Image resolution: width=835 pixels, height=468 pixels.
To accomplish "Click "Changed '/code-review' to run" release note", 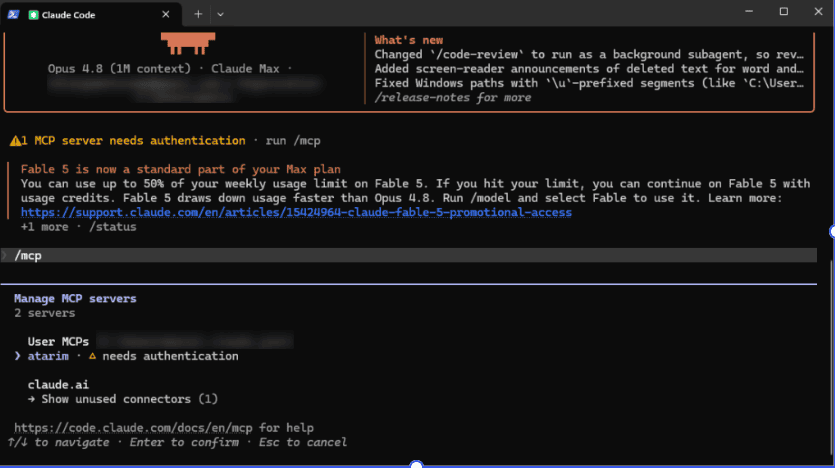I will point(589,54).
